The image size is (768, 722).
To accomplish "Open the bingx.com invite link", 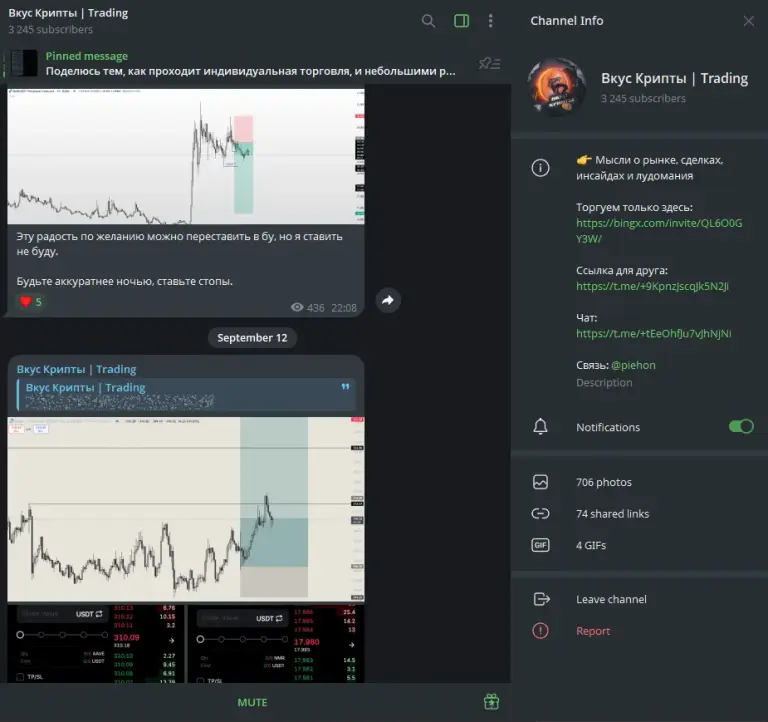I will pyautogui.click(x=659, y=231).
